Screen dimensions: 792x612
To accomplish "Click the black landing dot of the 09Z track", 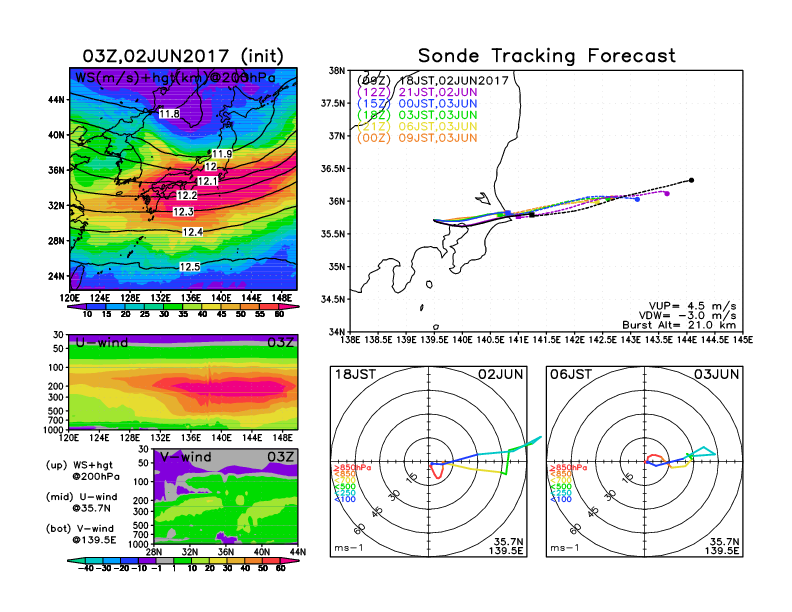I will click(x=691, y=180).
